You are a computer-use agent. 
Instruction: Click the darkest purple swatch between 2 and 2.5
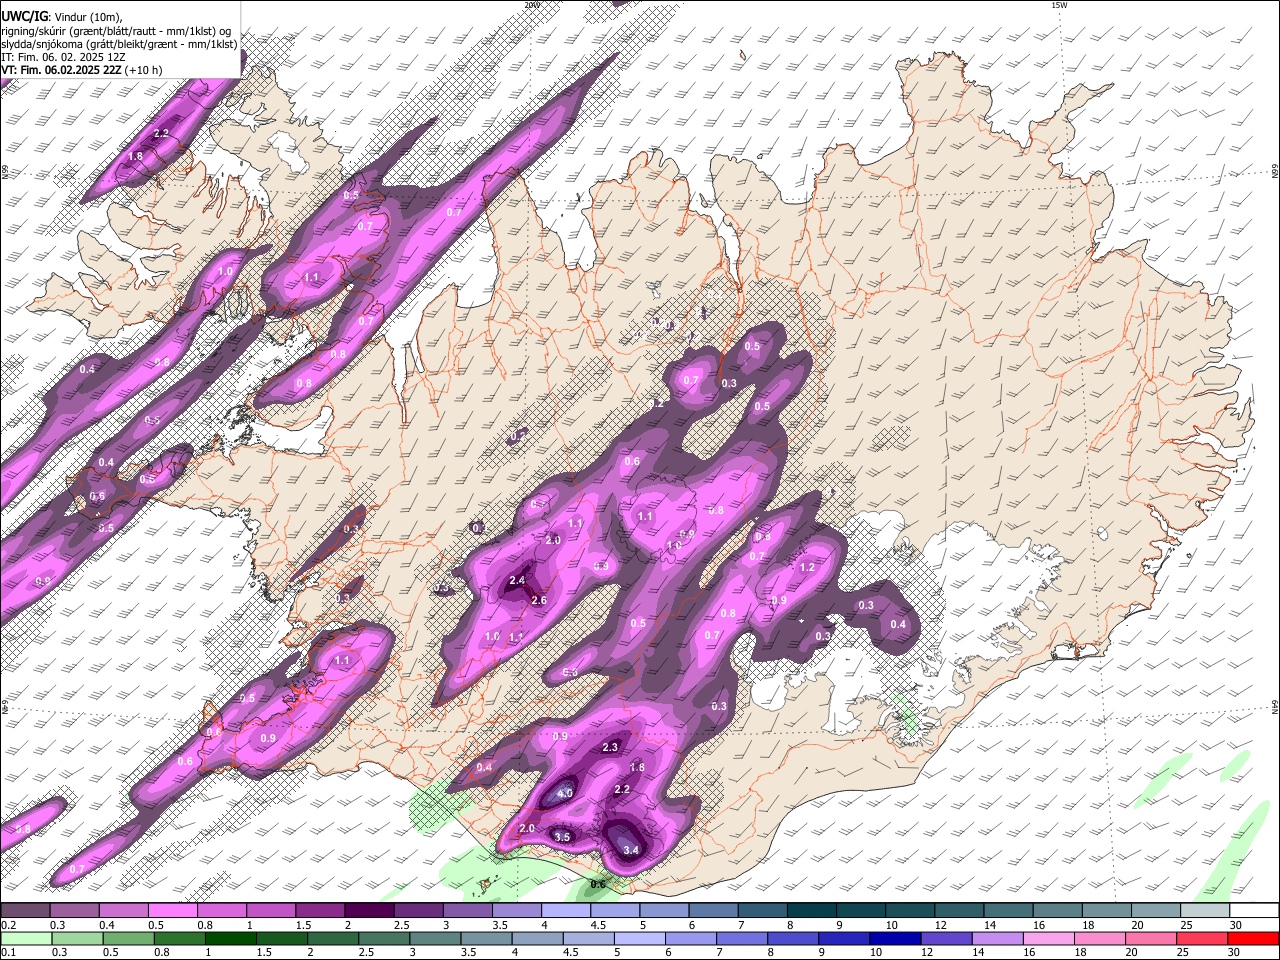[x=369, y=910]
